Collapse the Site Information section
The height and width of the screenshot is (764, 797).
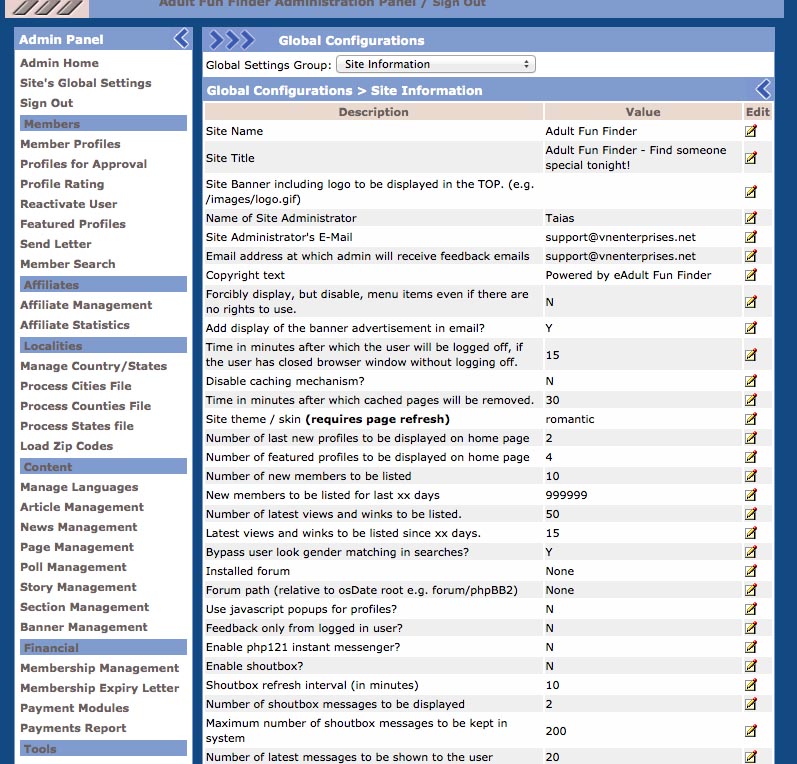[763, 89]
